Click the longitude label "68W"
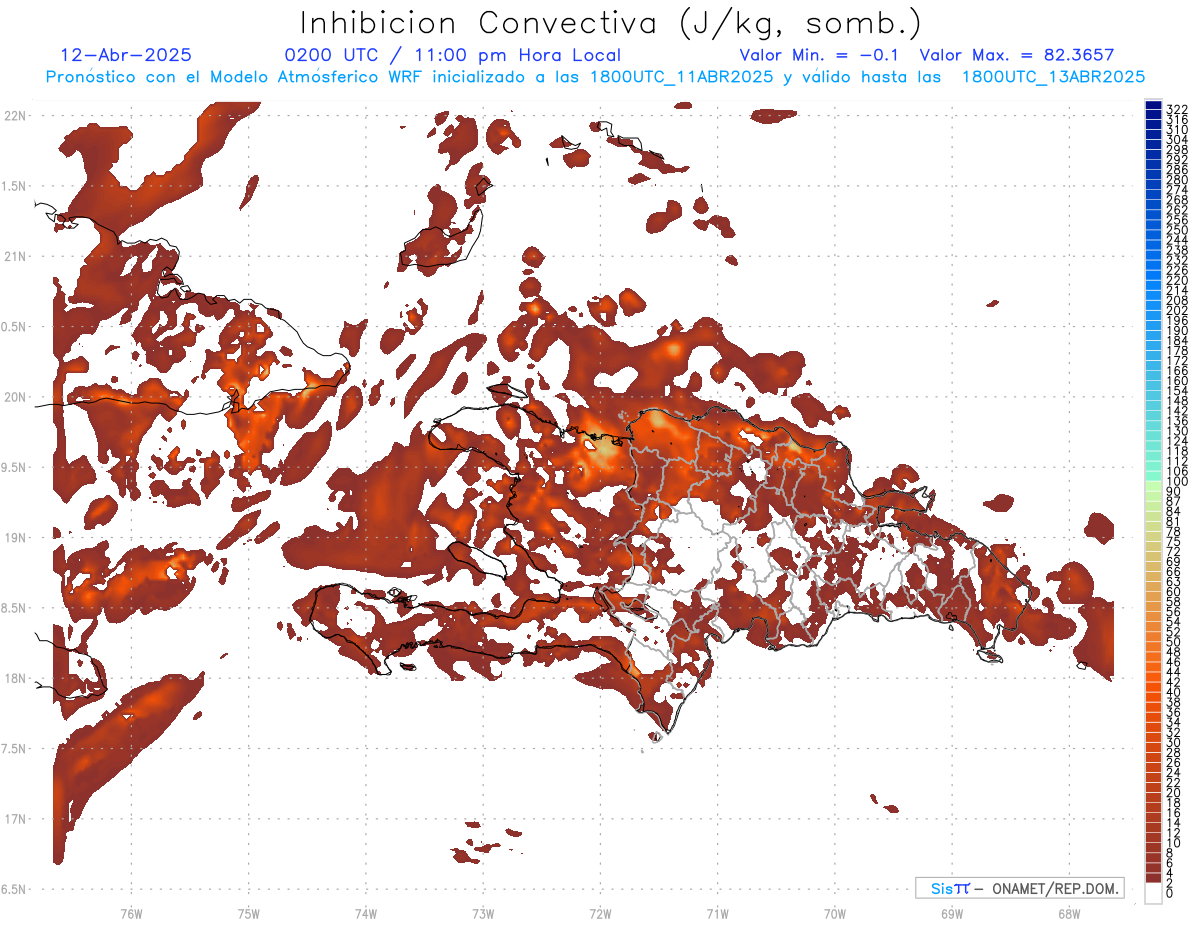Image resolution: width=1200 pixels, height=927 pixels. tap(1068, 913)
